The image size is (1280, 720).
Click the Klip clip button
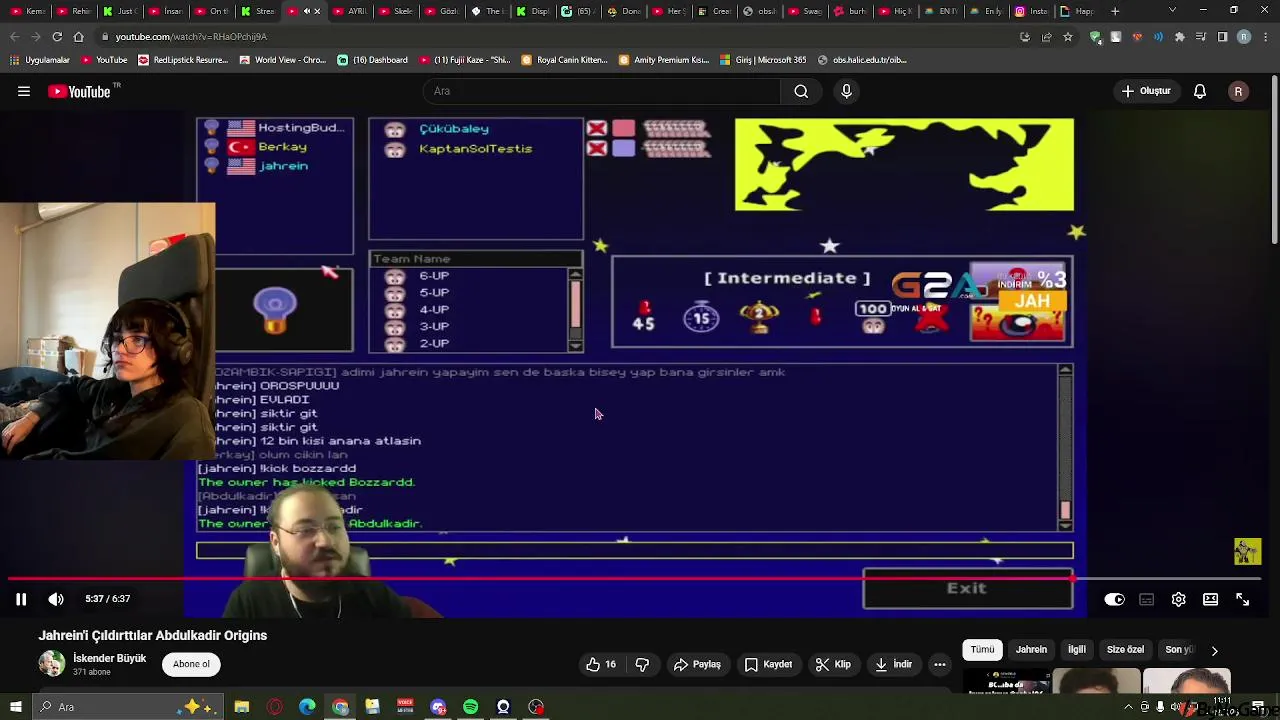point(833,664)
